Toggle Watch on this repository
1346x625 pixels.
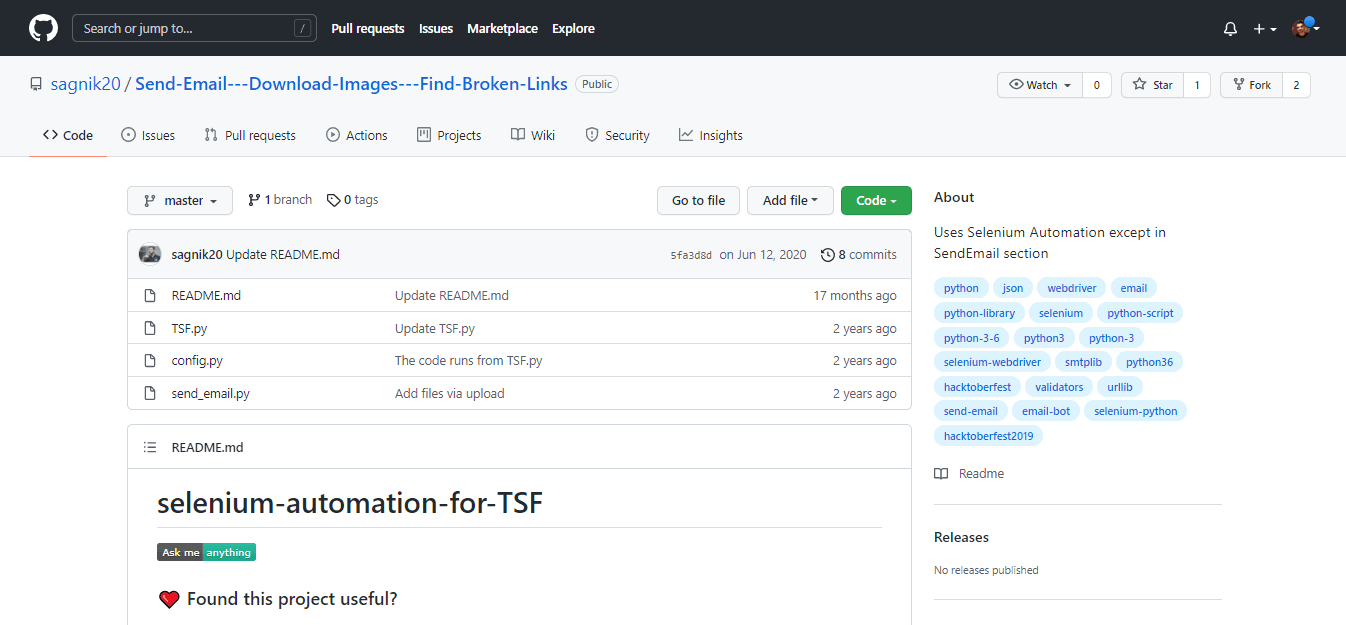point(1040,85)
